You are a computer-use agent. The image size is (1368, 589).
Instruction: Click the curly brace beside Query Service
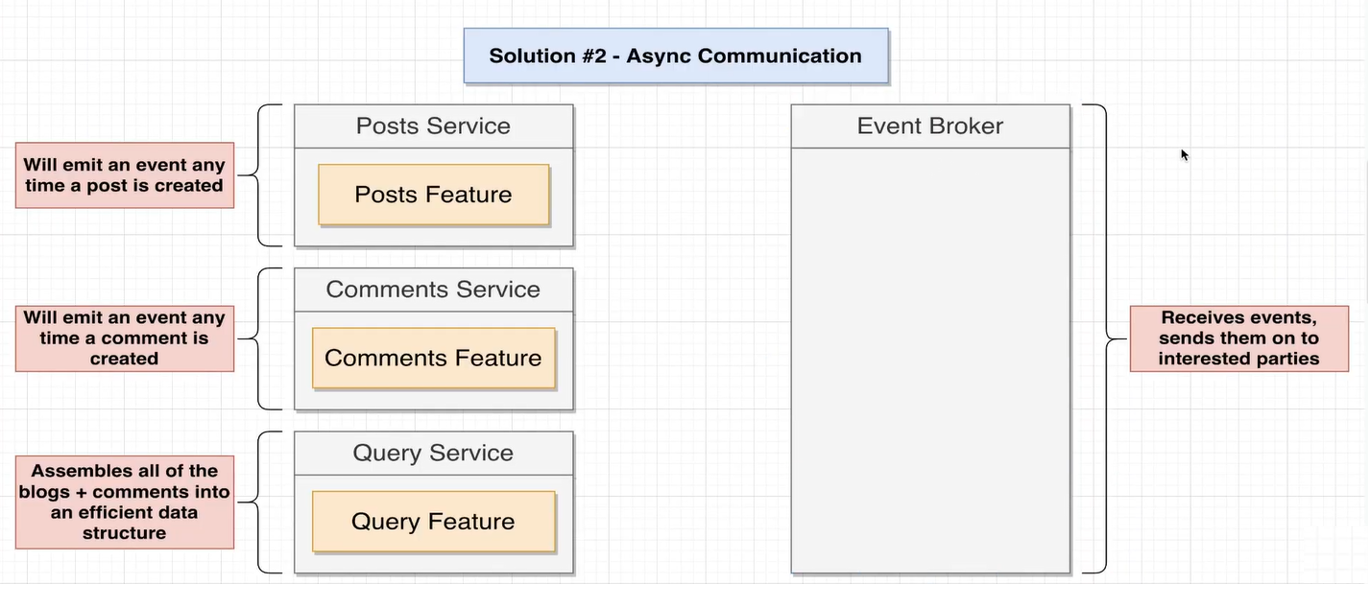coord(260,501)
